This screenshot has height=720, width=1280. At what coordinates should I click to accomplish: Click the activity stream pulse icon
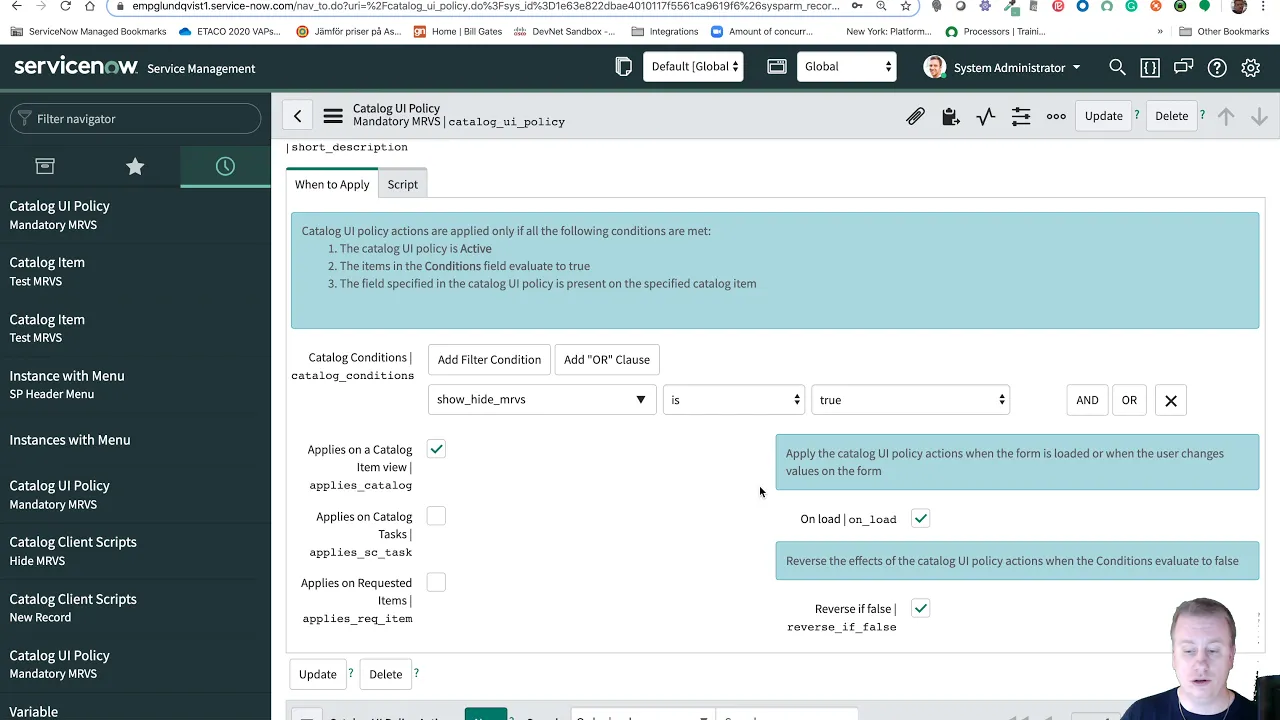pyautogui.click(x=985, y=116)
